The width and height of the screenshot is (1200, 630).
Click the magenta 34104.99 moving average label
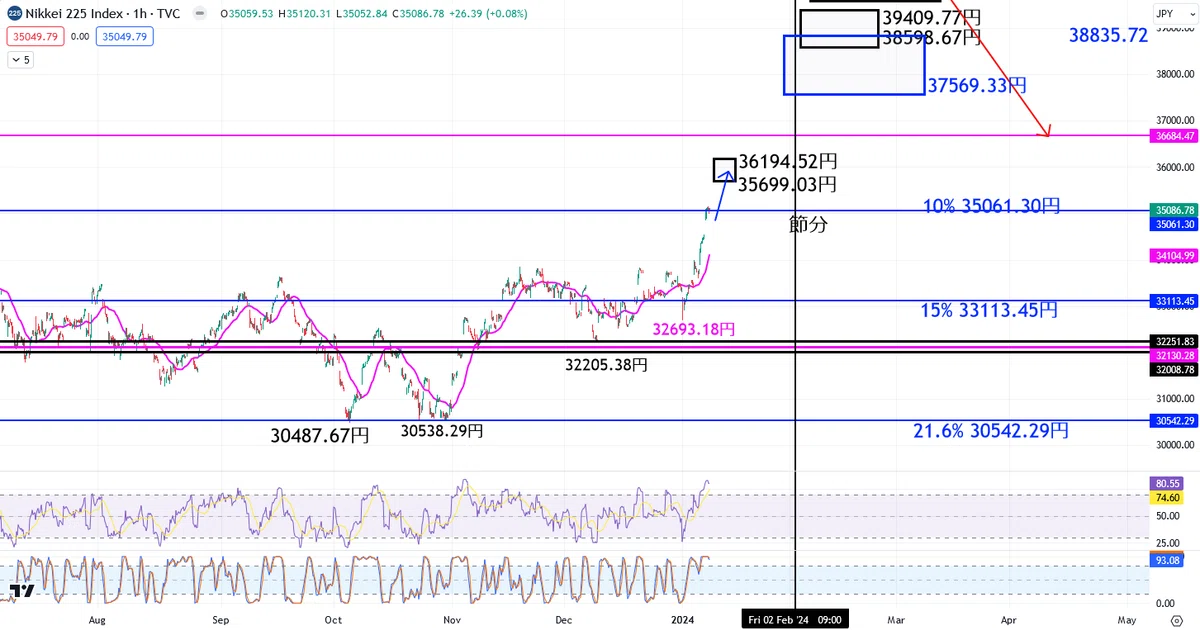click(x=1174, y=255)
